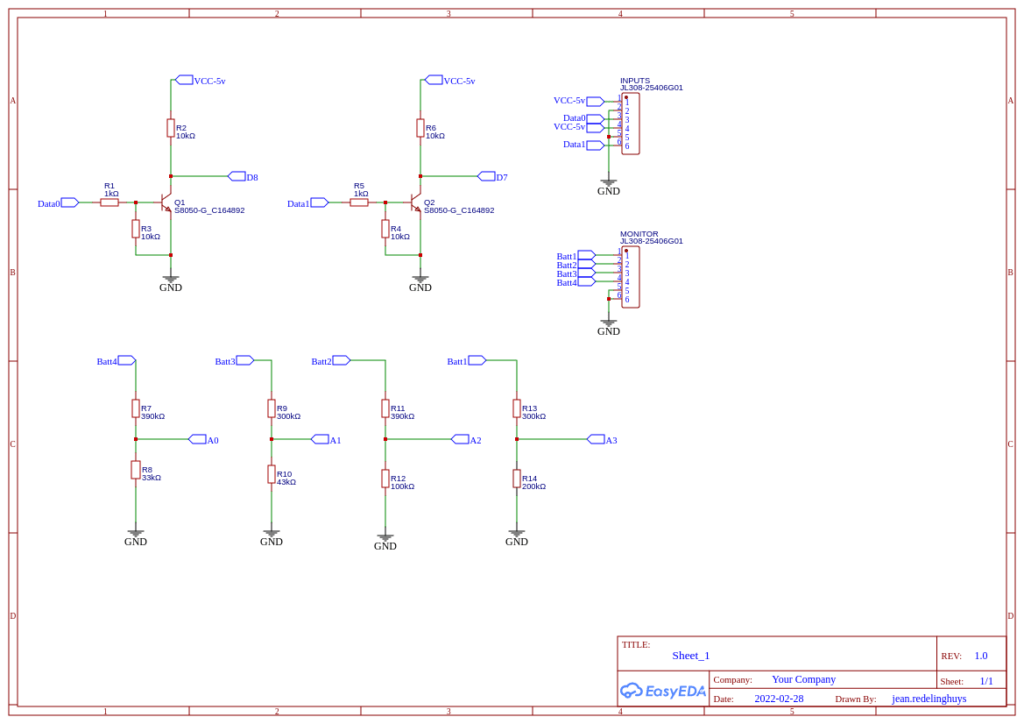The width and height of the screenshot is (1024, 724).
Task: Select the Q2 S8050 transistor symbol
Action: (418, 203)
